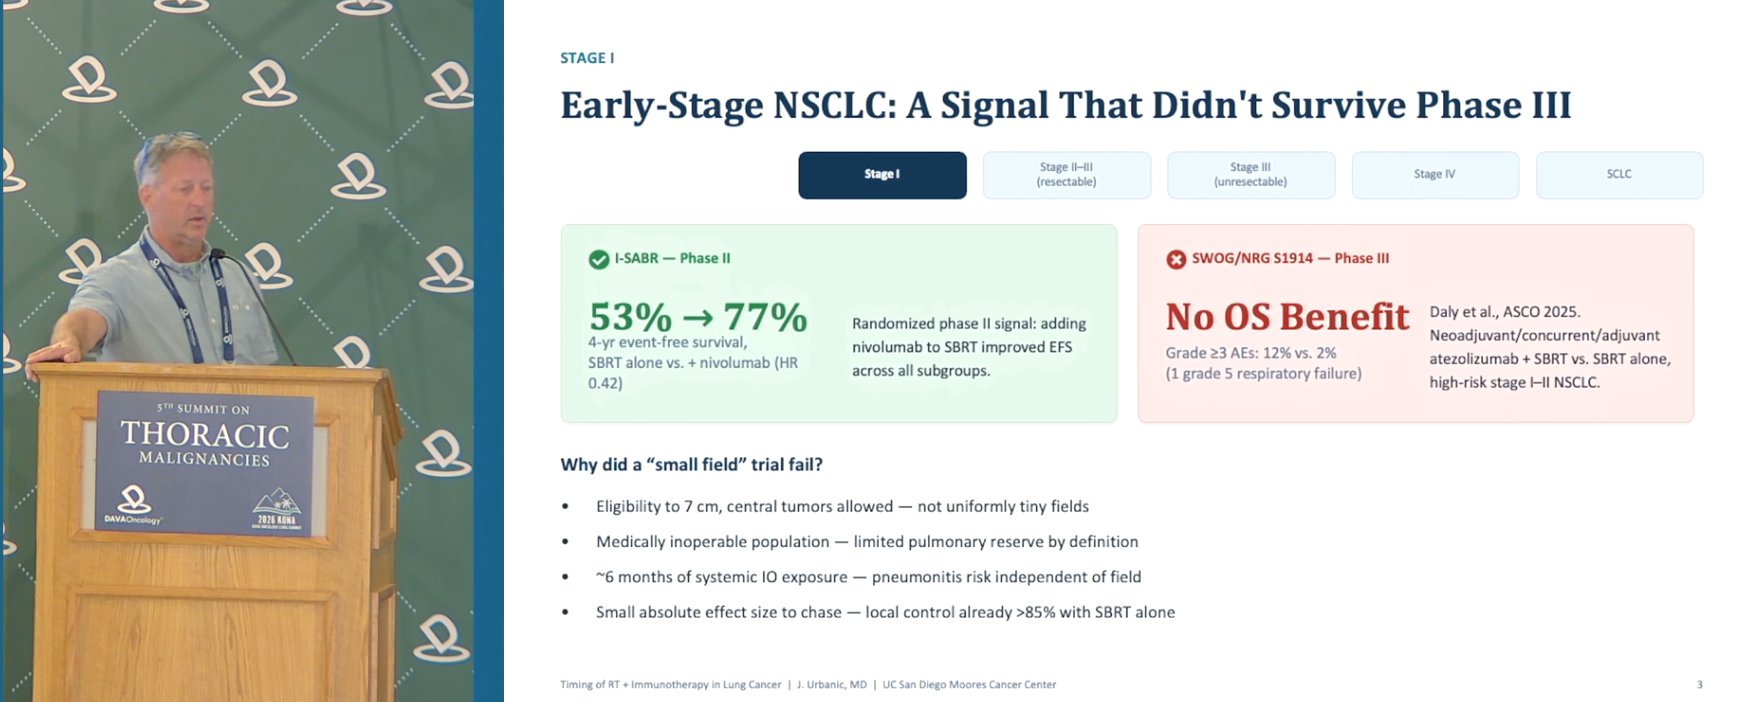1753x702 pixels.
Task: Click the DAVA Oncology logo on podium sign
Action: (x=133, y=506)
